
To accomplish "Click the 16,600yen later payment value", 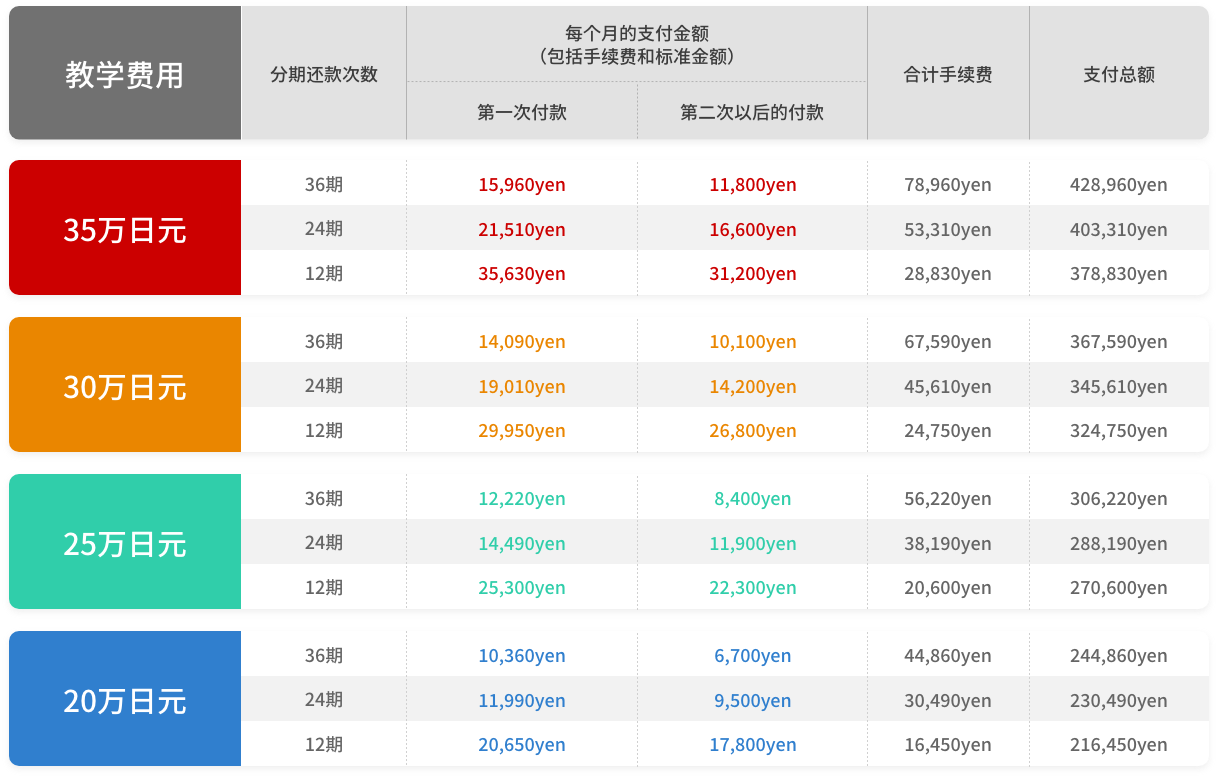I will click(x=753, y=230).
